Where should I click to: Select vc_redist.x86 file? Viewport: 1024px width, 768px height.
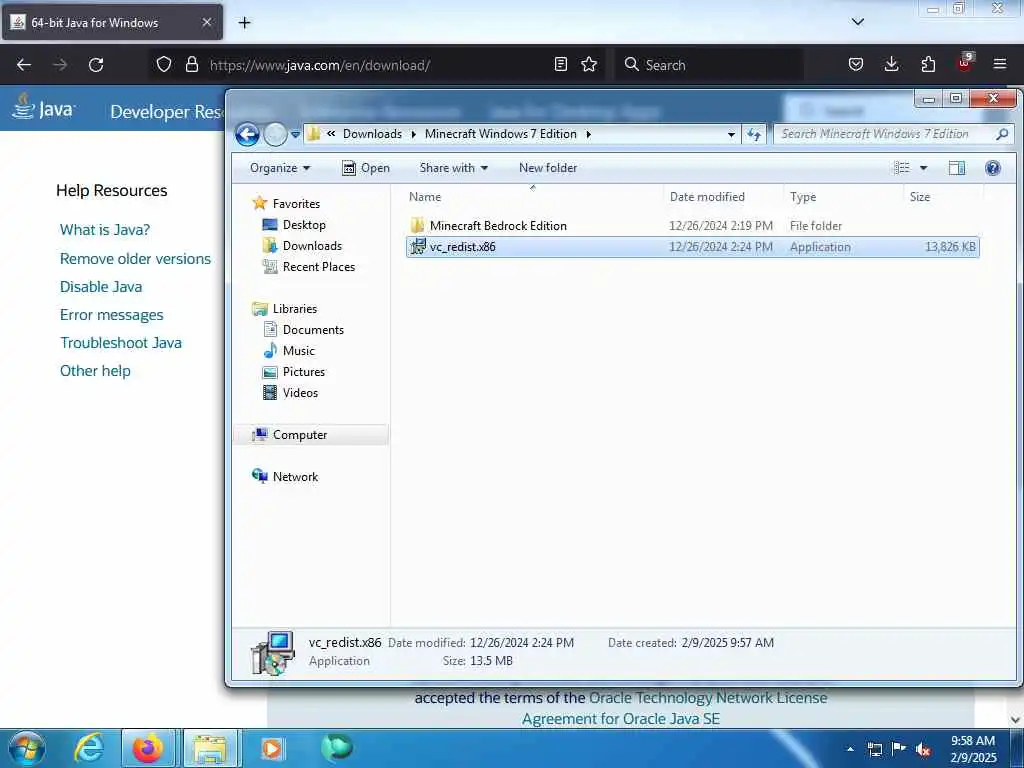click(x=692, y=247)
